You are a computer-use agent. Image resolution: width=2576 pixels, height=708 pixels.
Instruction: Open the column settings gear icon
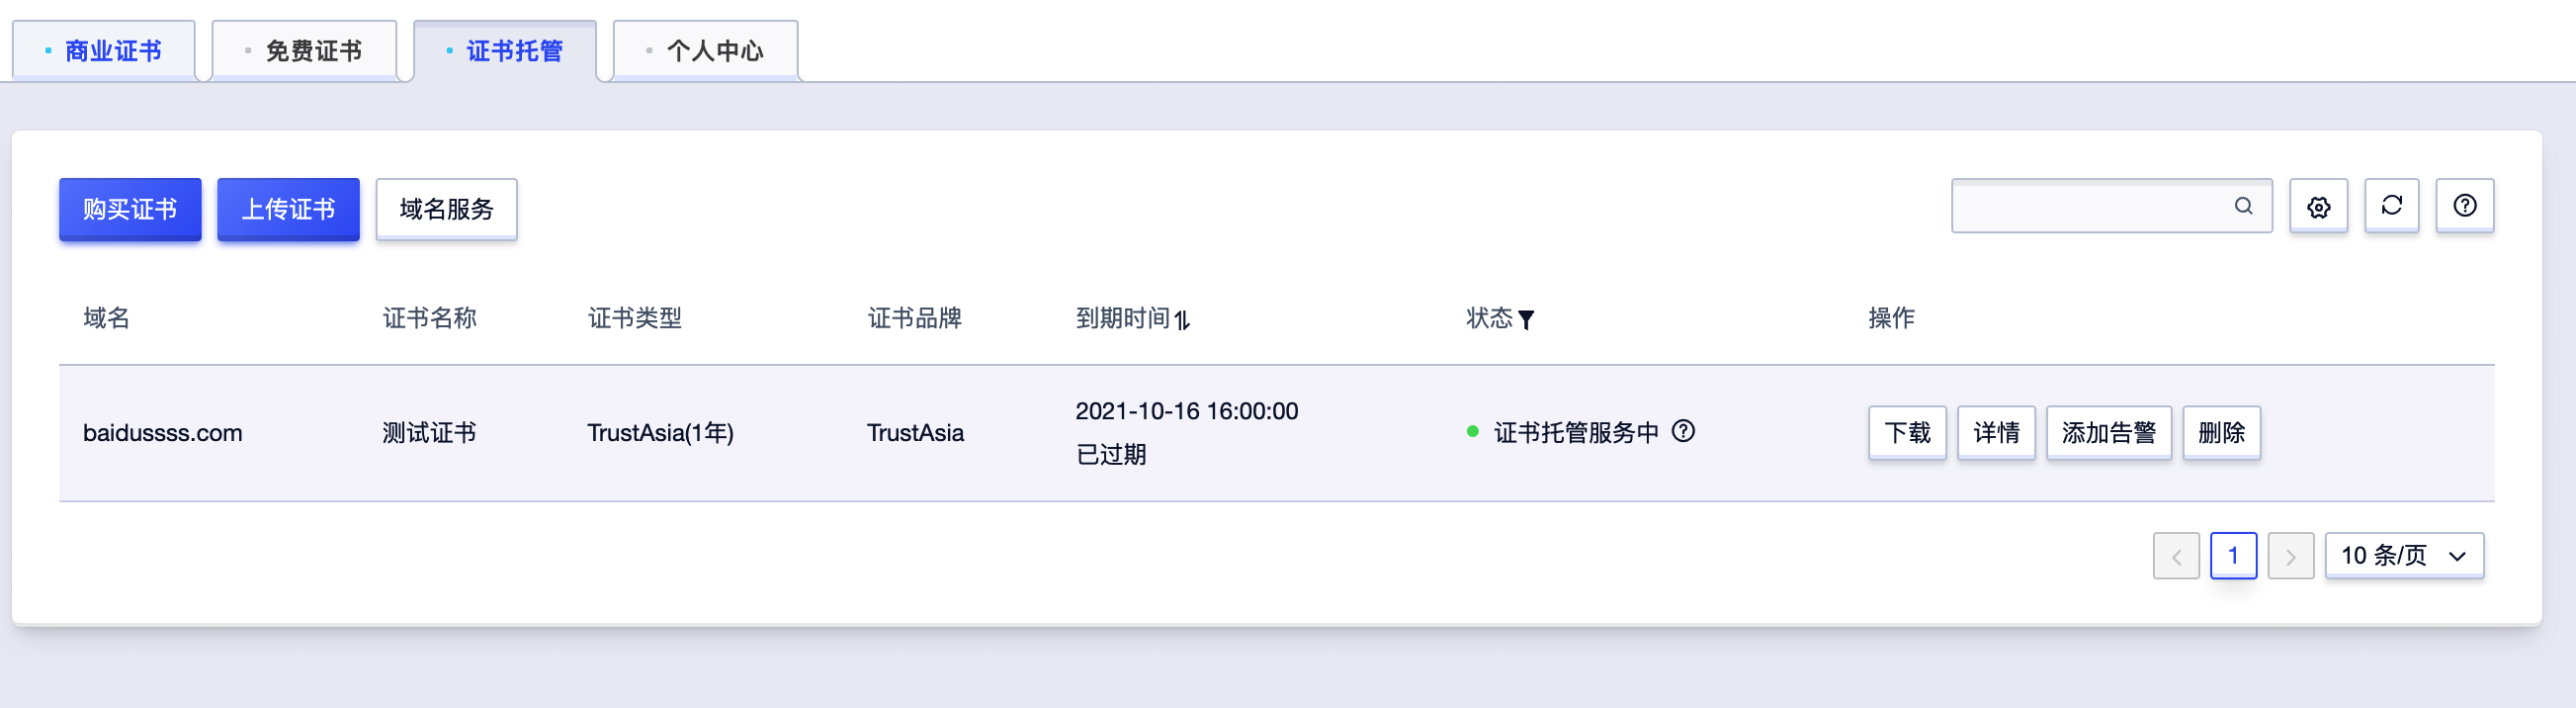point(2319,206)
